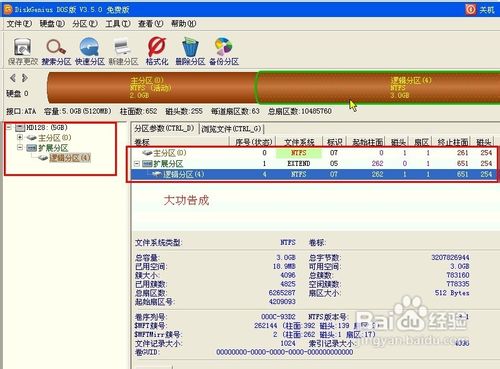Click the 逻辑分区(4) 3.0GB bar segment
The height and width of the screenshot is (369, 500).
tap(378, 88)
